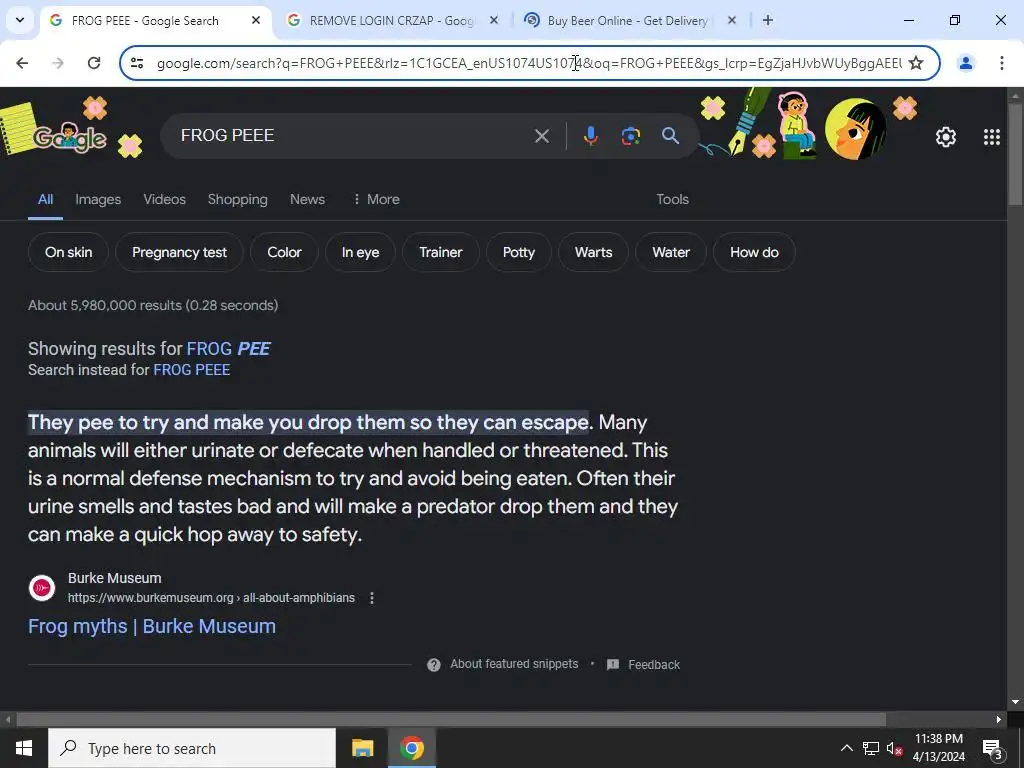Viewport: 1024px width, 768px height.
Task: Filter by the In eye chip
Action: click(x=360, y=252)
